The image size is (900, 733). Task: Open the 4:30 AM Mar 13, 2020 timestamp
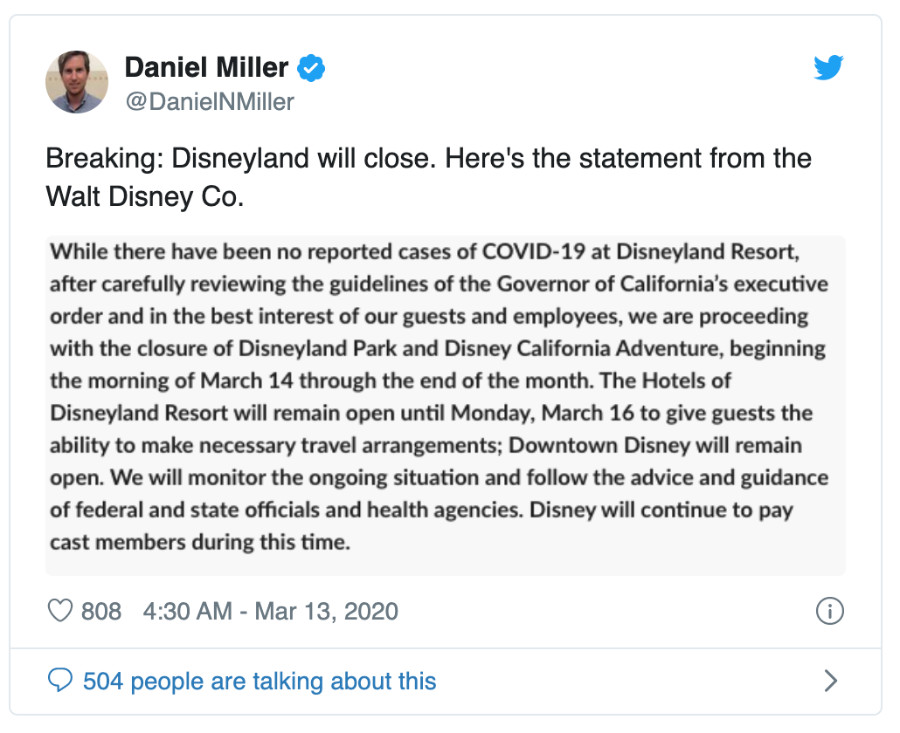point(270,611)
